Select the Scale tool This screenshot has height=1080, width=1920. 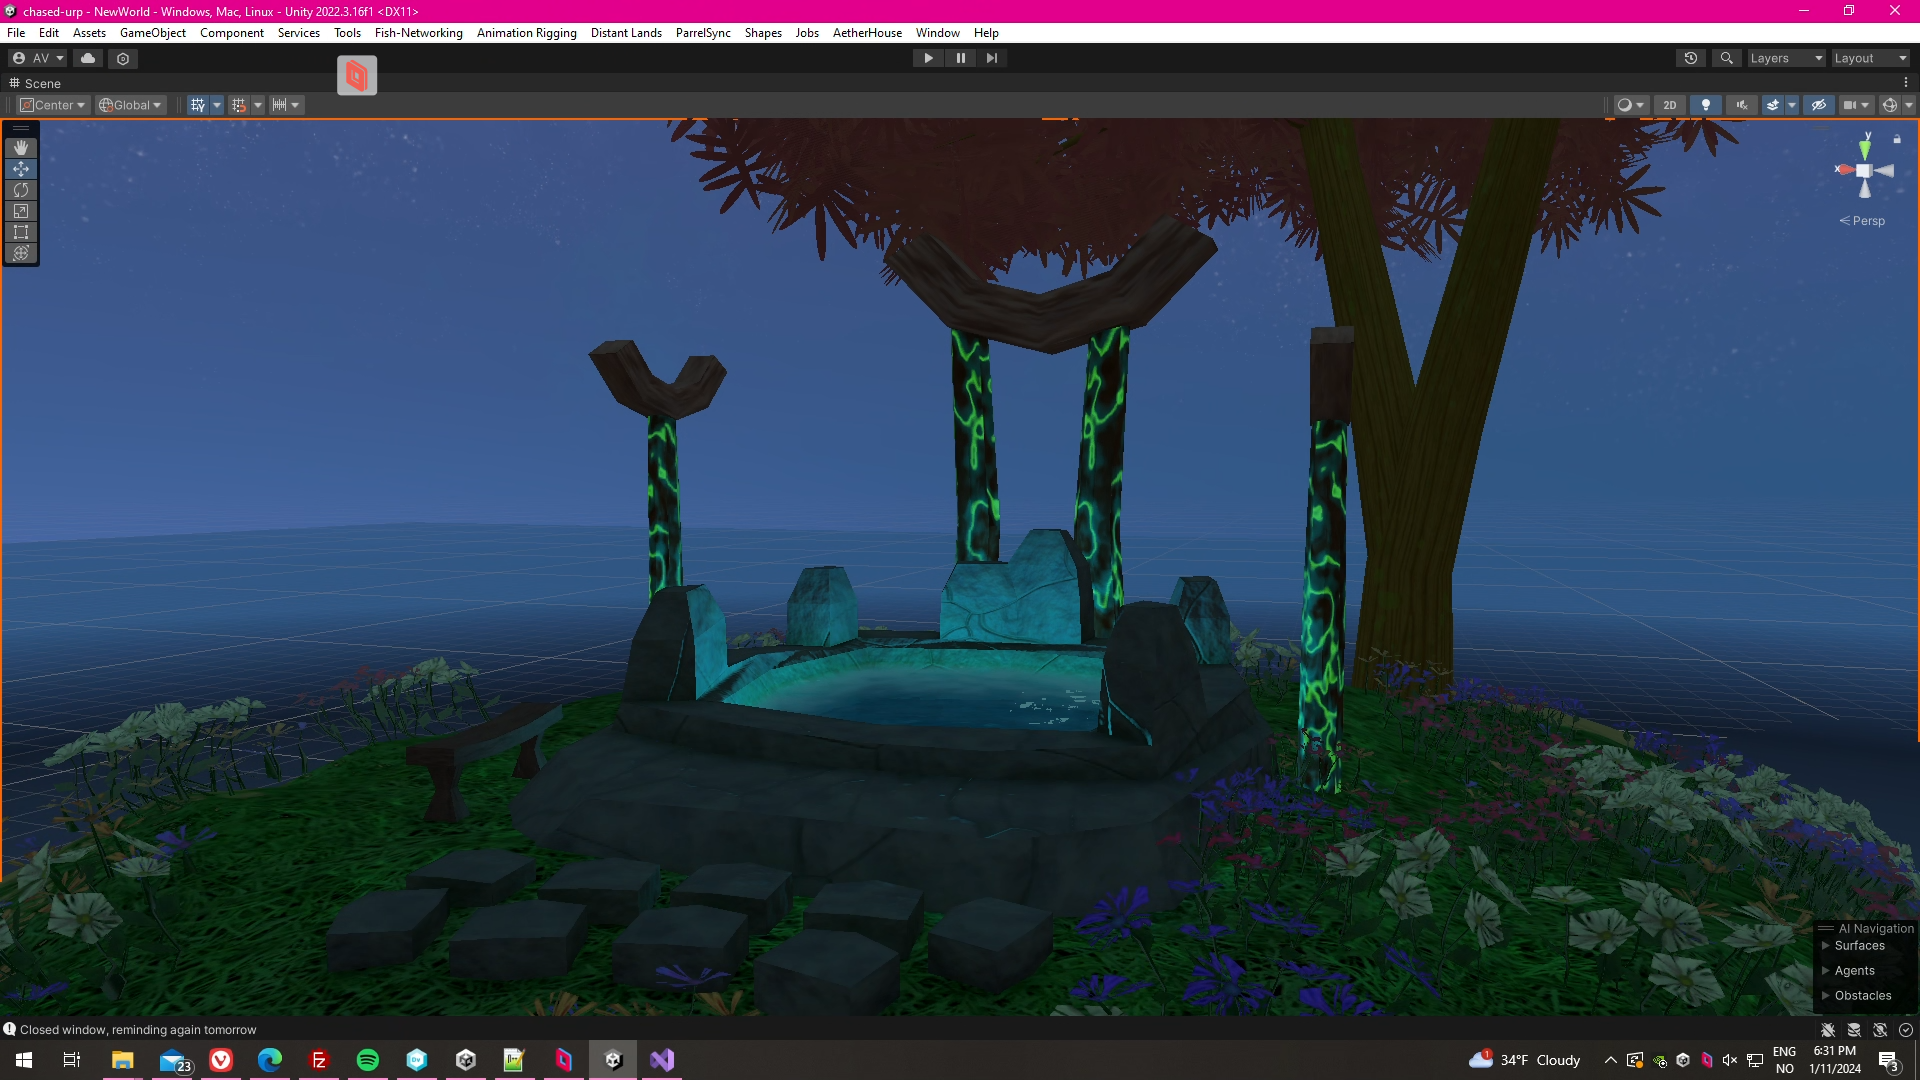pyautogui.click(x=21, y=211)
